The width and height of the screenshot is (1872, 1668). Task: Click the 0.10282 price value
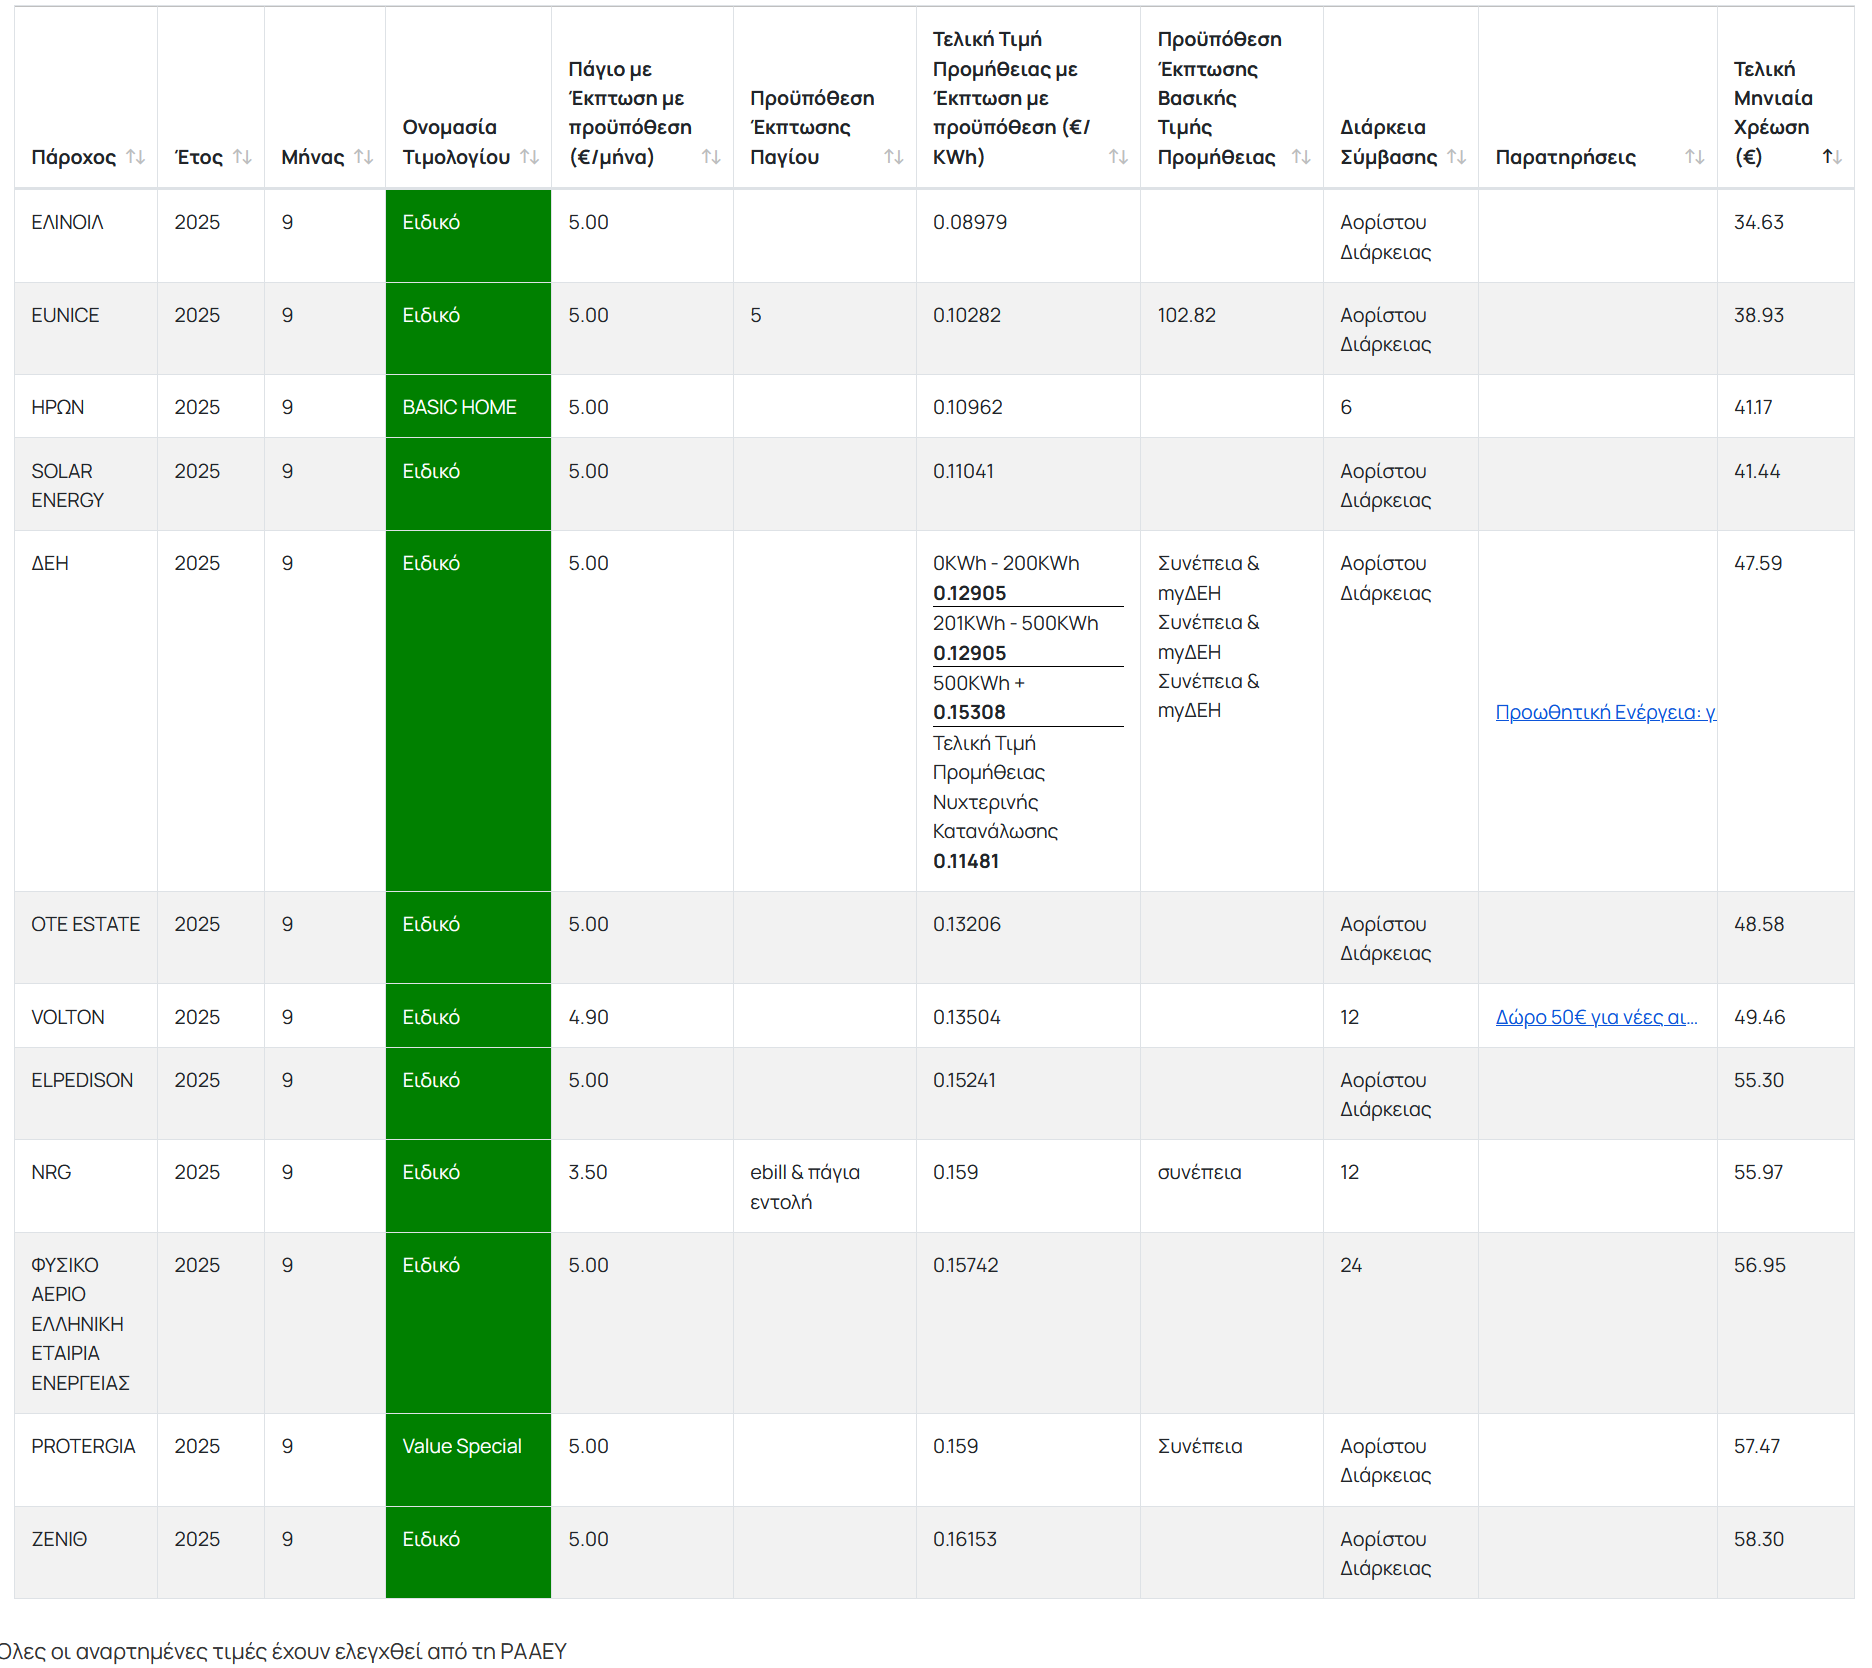point(967,315)
